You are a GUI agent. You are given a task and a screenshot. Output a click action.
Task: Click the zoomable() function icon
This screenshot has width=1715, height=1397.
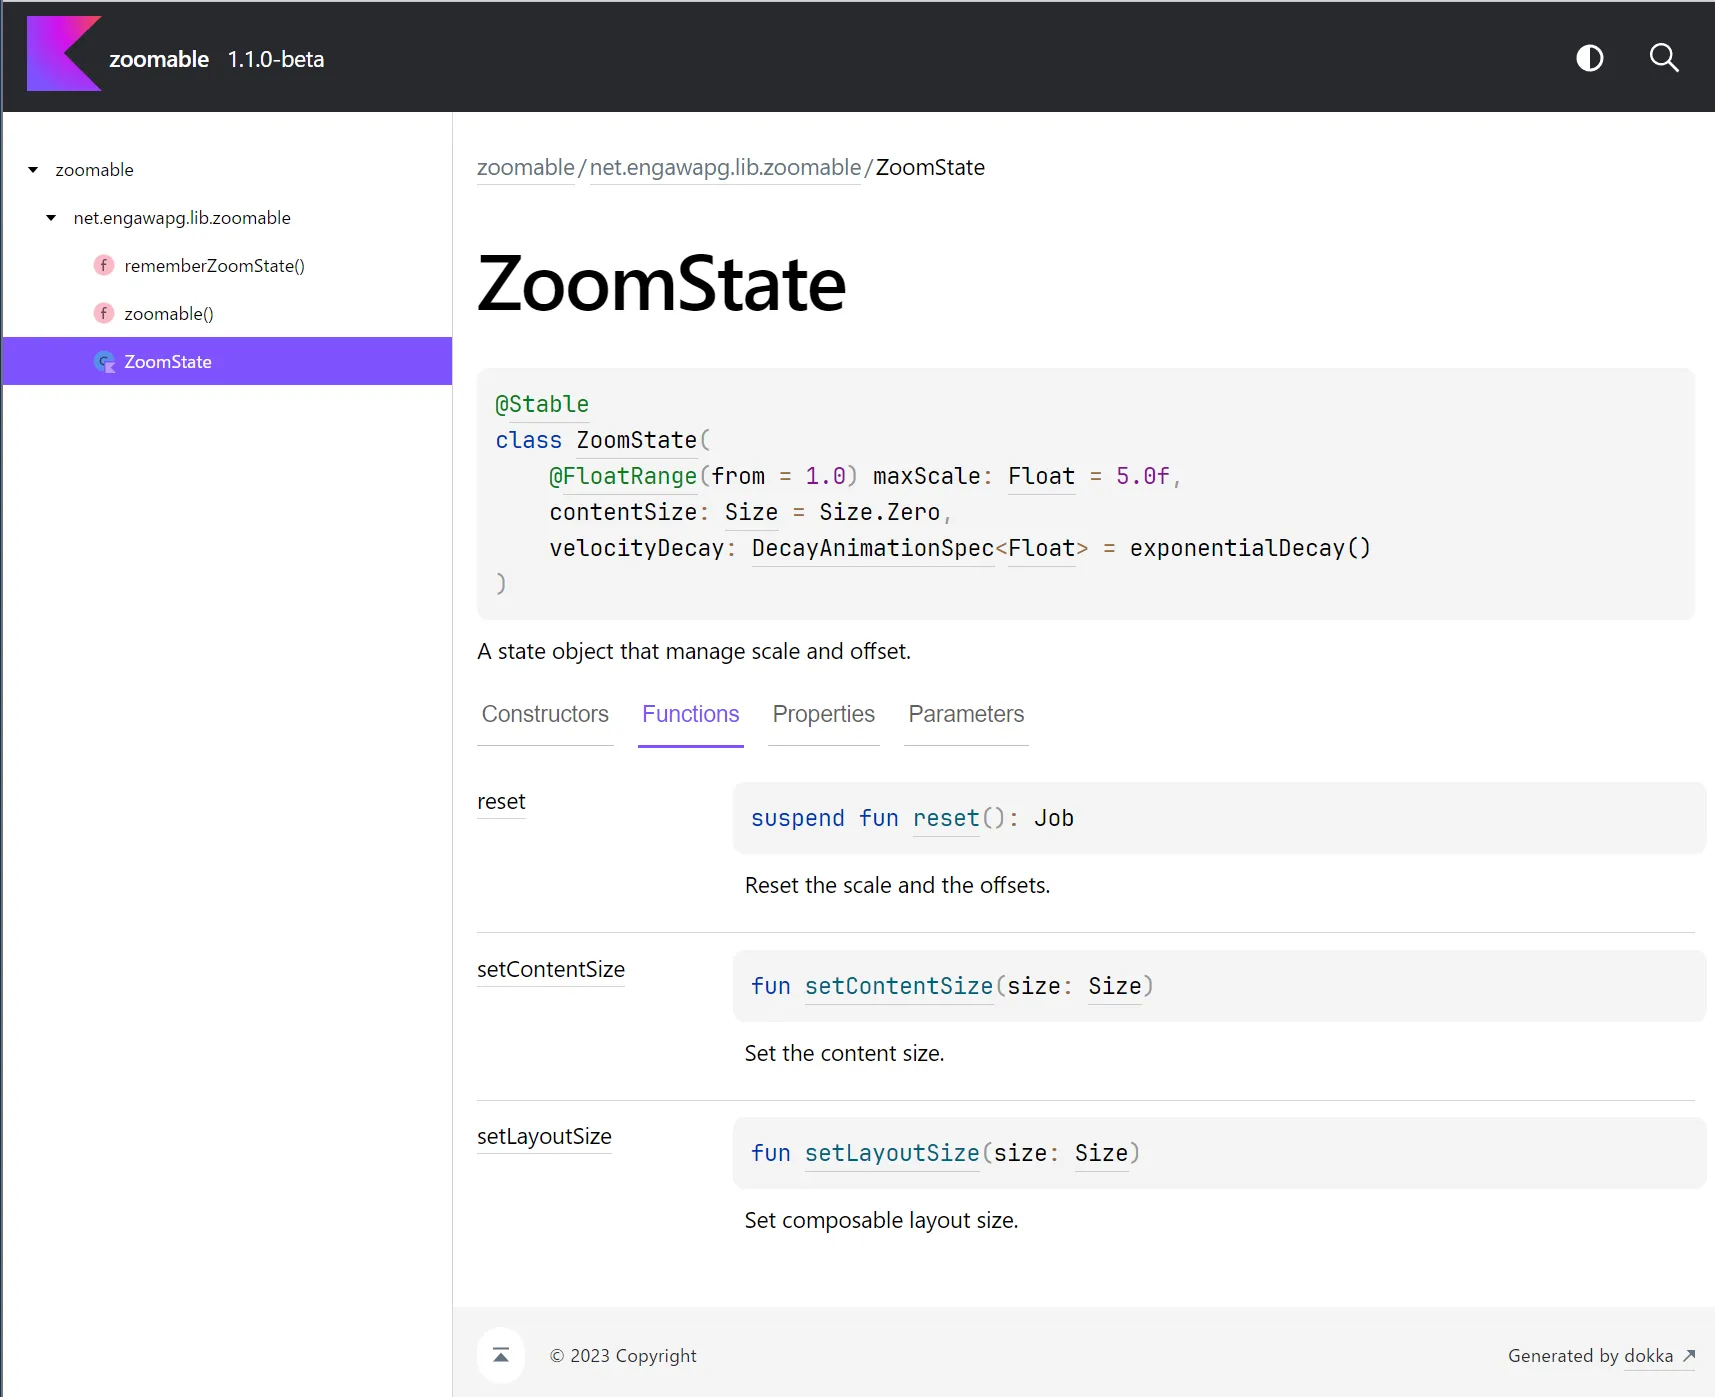pyautogui.click(x=103, y=314)
